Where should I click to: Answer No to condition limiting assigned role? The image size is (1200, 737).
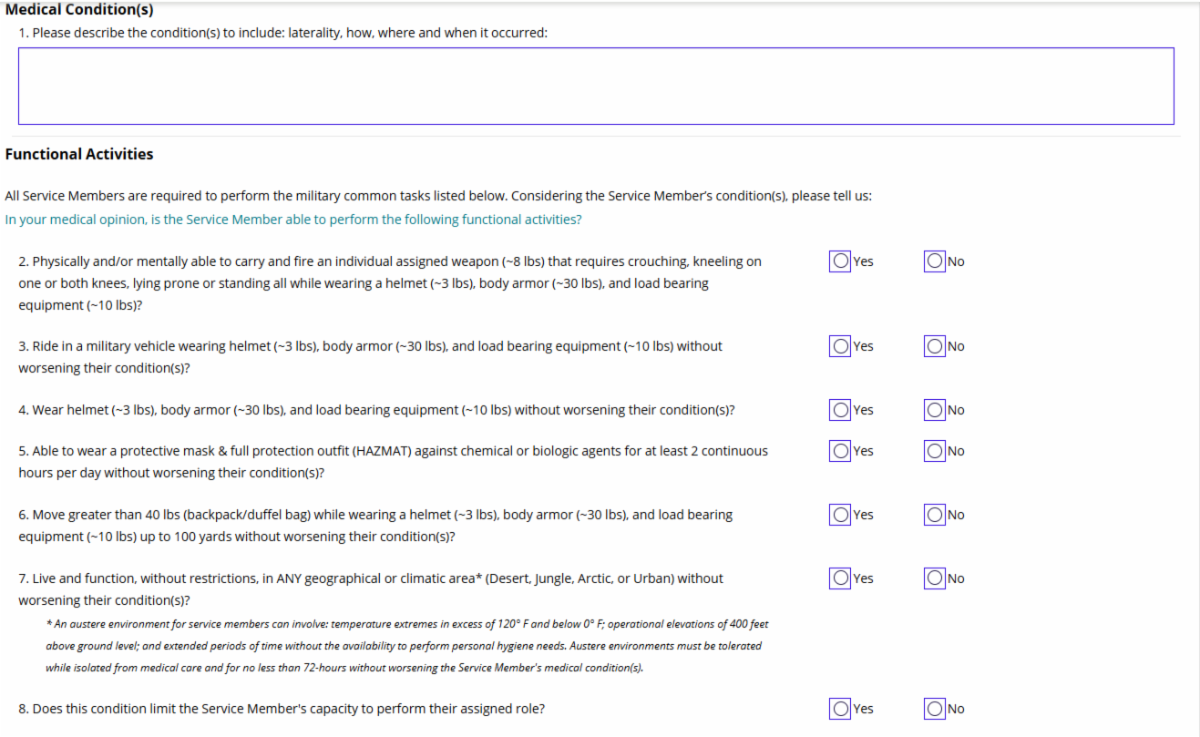(935, 709)
